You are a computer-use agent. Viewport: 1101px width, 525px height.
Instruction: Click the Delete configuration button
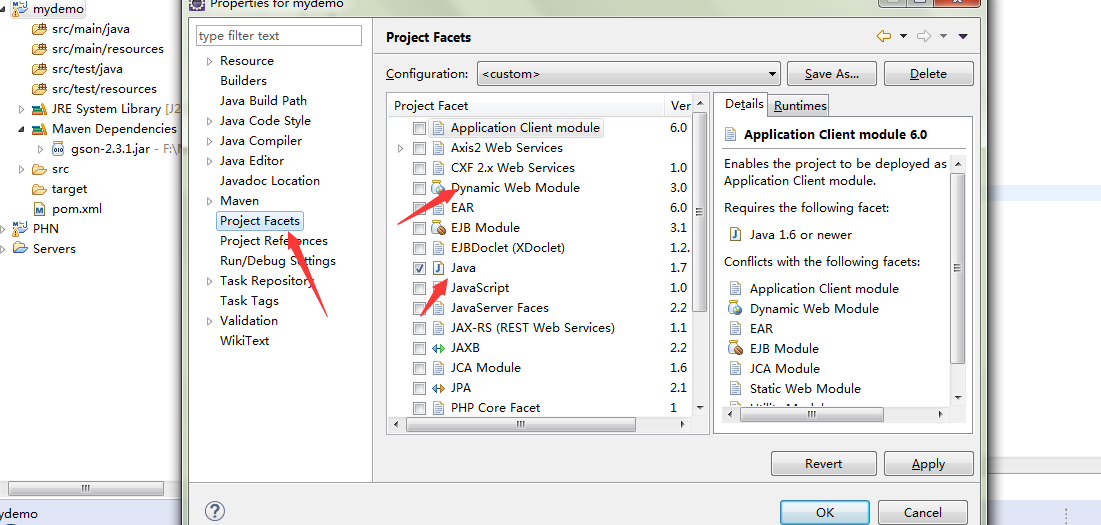click(x=928, y=74)
